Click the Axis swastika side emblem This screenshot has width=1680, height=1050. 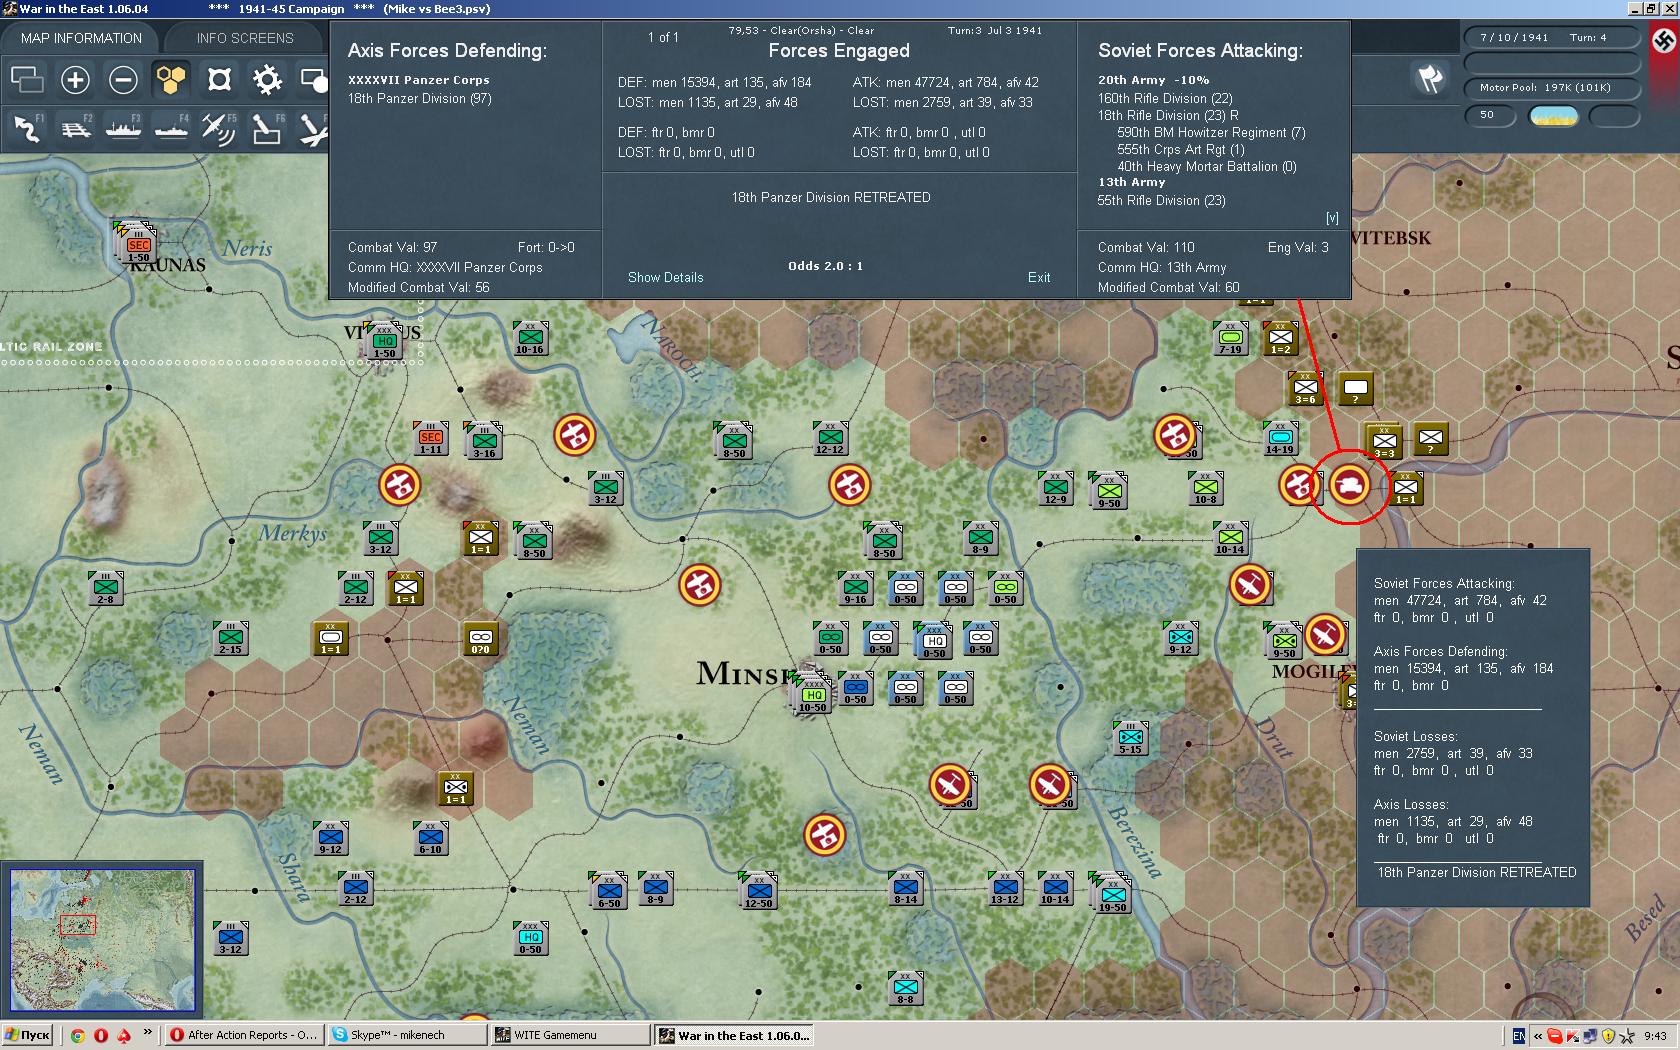tap(1664, 41)
